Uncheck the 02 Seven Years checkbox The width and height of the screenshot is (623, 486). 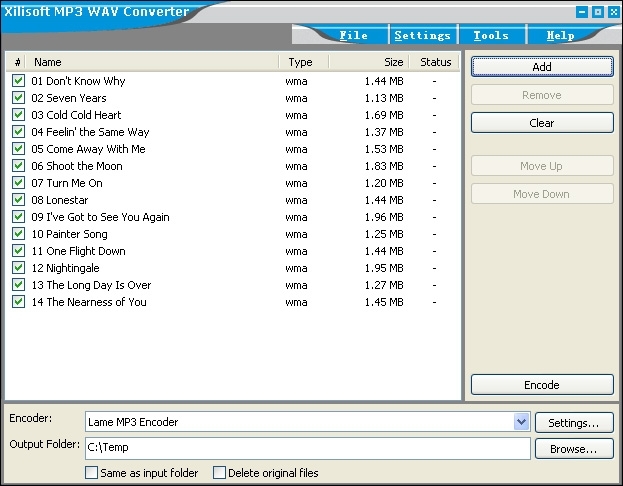coord(18,98)
